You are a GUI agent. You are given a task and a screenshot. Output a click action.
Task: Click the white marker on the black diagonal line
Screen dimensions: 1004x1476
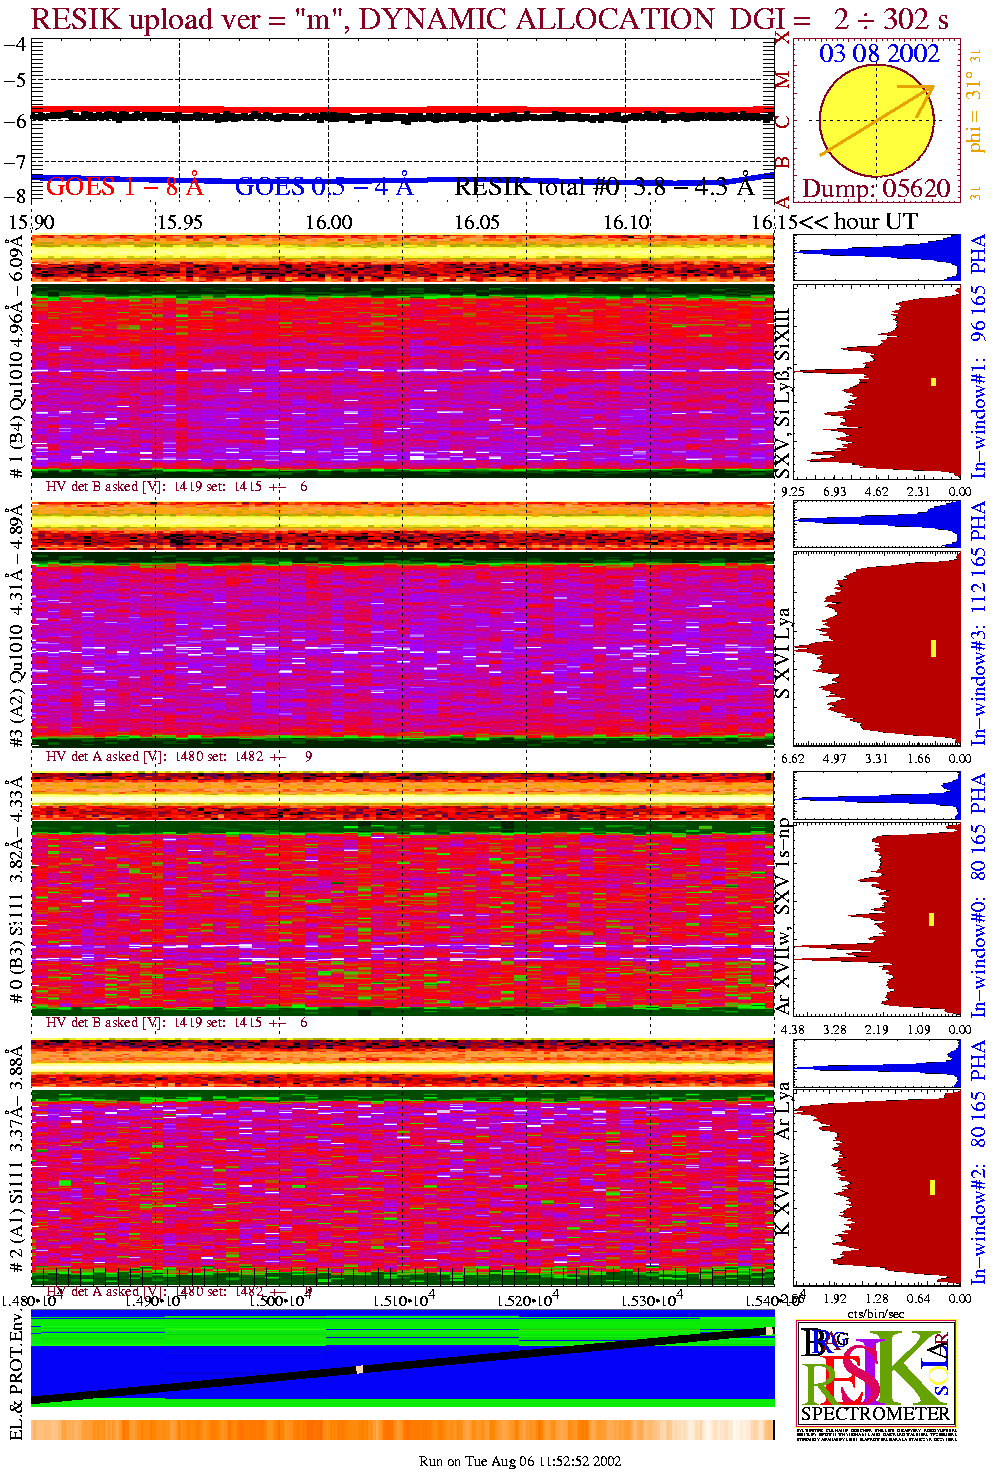click(359, 1369)
